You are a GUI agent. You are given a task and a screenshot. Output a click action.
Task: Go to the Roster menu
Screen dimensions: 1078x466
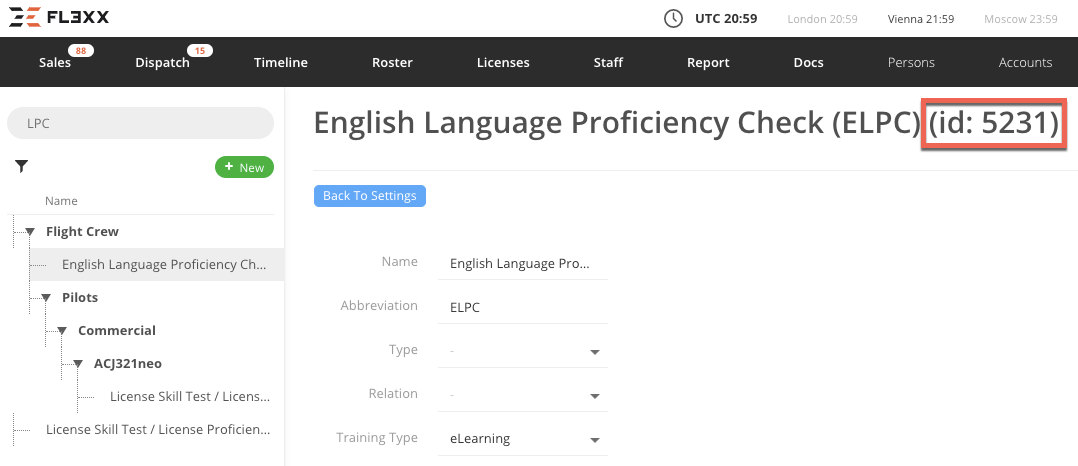(392, 62)
